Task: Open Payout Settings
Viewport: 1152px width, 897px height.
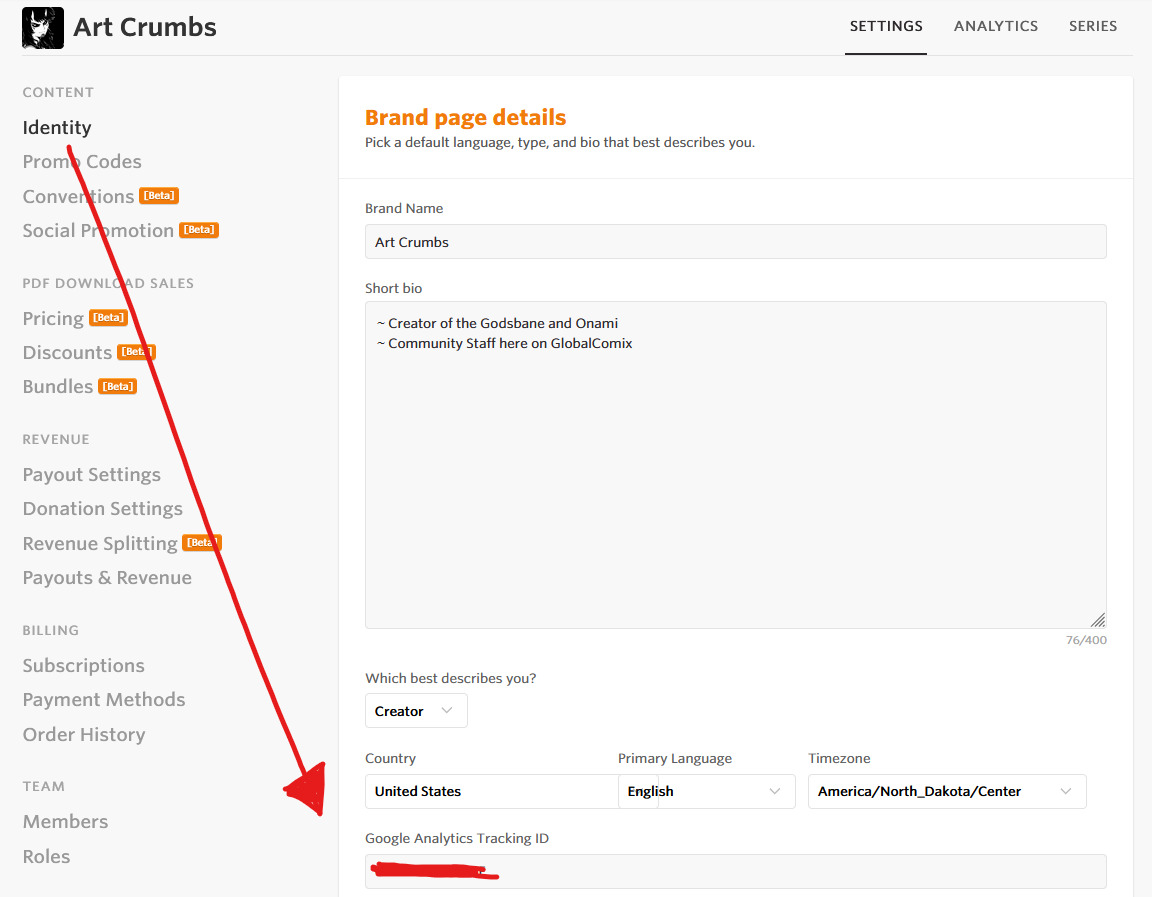Action: [91, 475]
